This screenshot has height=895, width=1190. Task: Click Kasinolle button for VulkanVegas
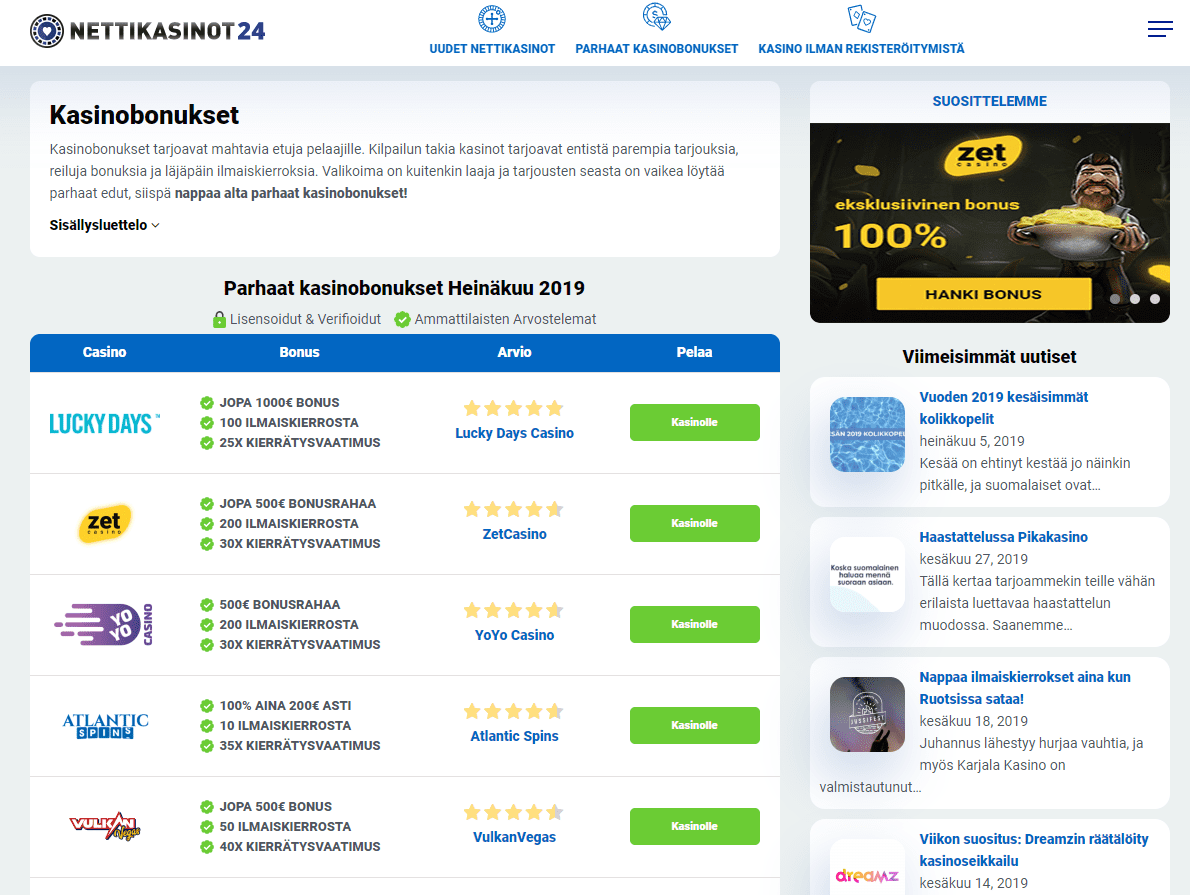click(x=694, y=826)
